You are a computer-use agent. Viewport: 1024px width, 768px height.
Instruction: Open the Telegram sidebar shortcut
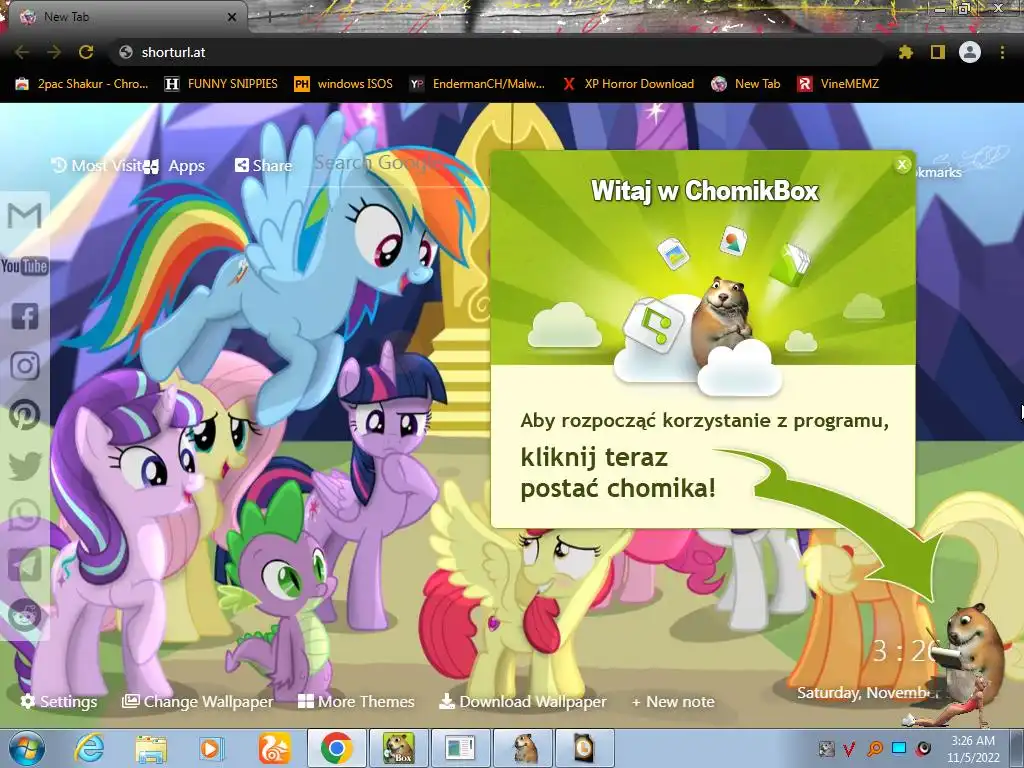click(25, 565)
